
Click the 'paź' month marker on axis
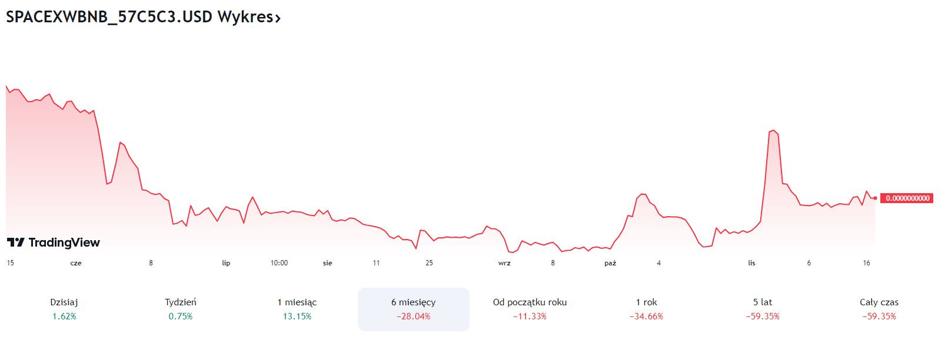tap(610, 263)
